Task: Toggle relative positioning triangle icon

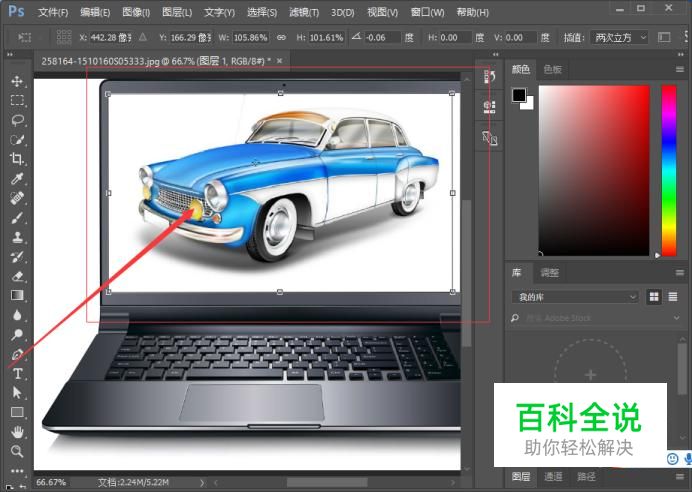Action: (143, 38)
